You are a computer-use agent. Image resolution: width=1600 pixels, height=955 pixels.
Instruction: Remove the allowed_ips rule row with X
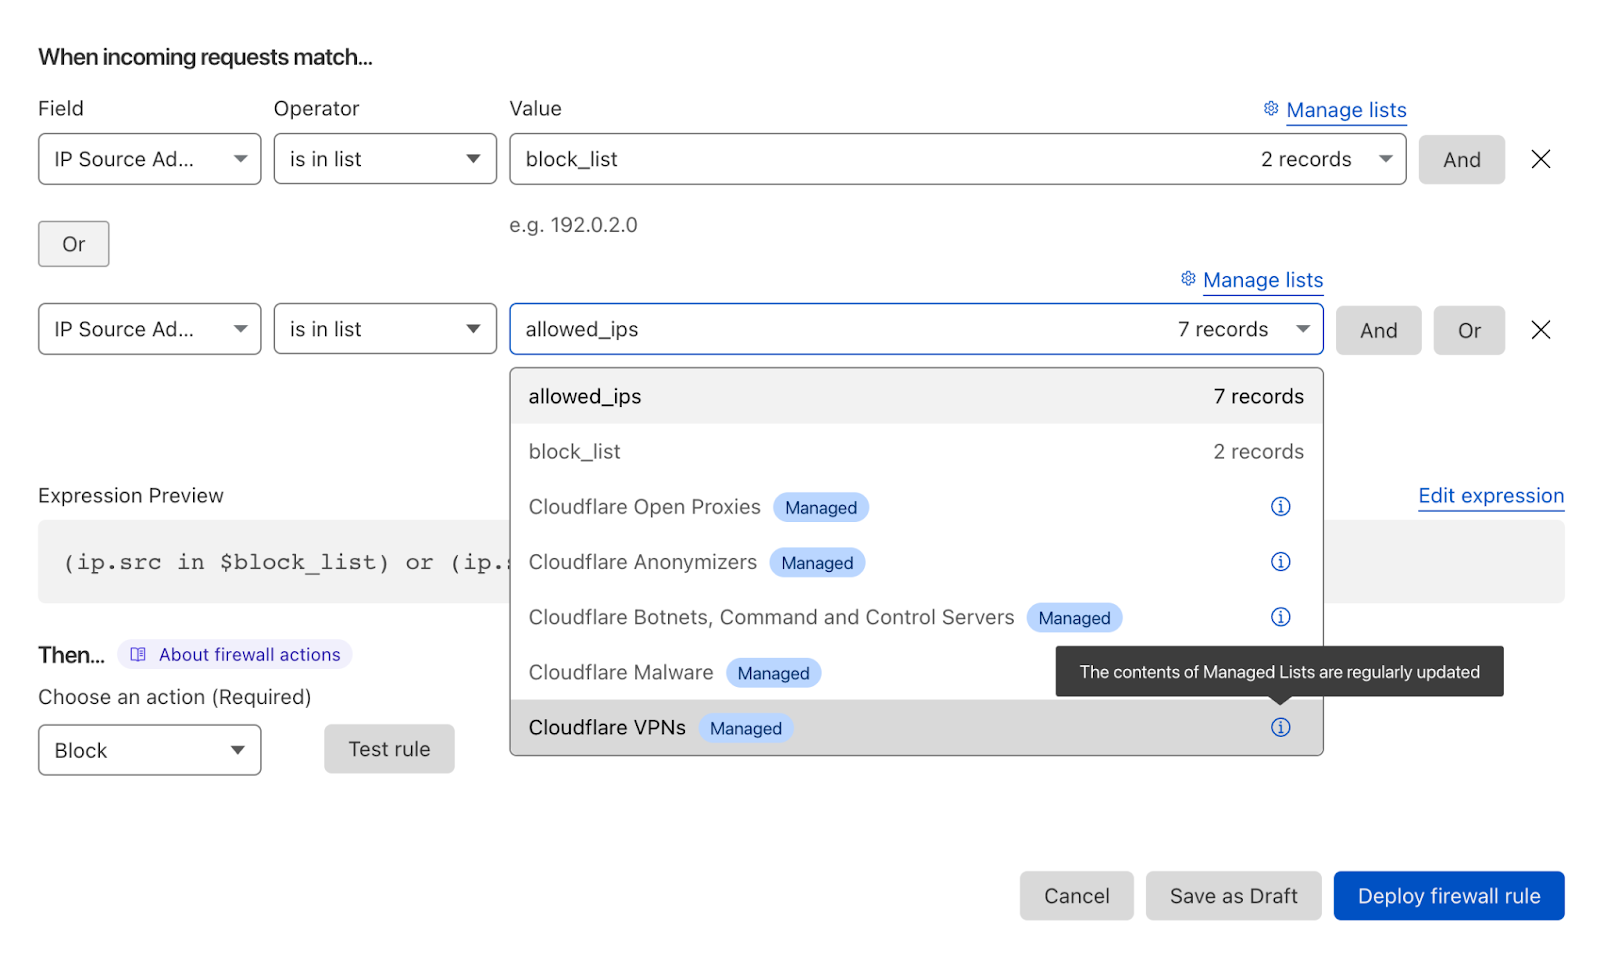click(1540, 330)
